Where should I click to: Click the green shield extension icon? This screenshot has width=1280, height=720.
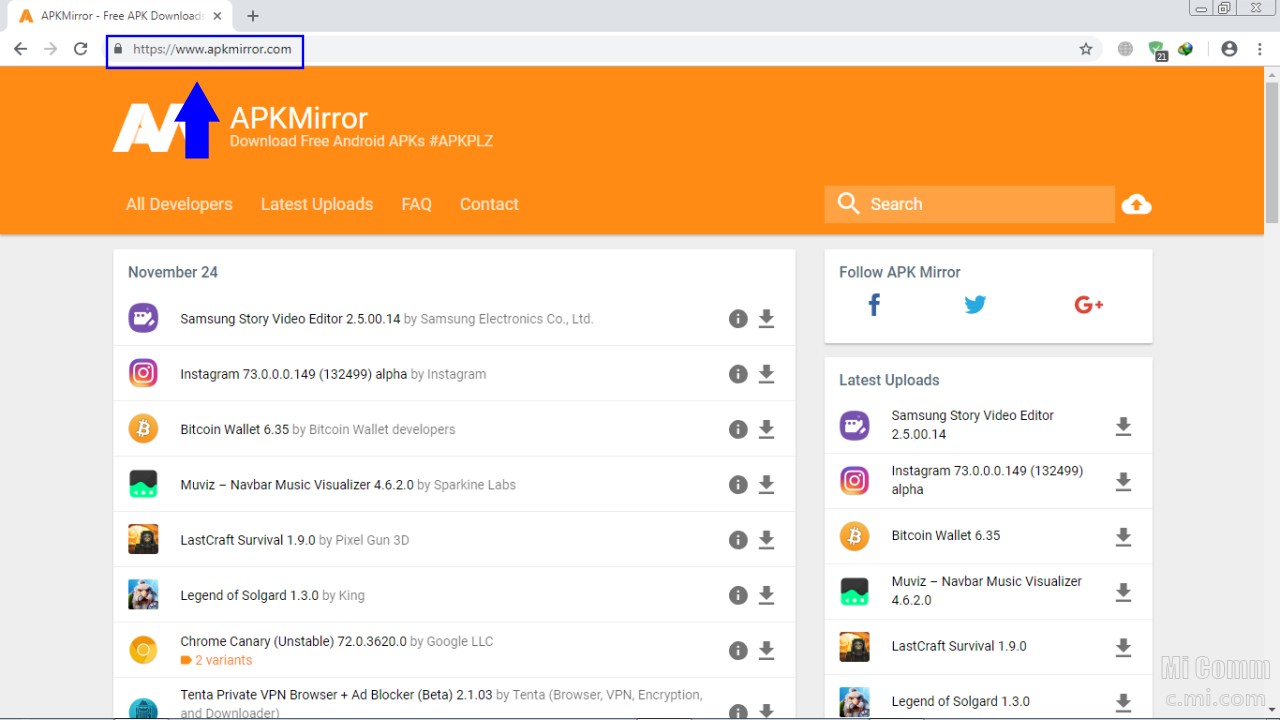point(1157,49)
